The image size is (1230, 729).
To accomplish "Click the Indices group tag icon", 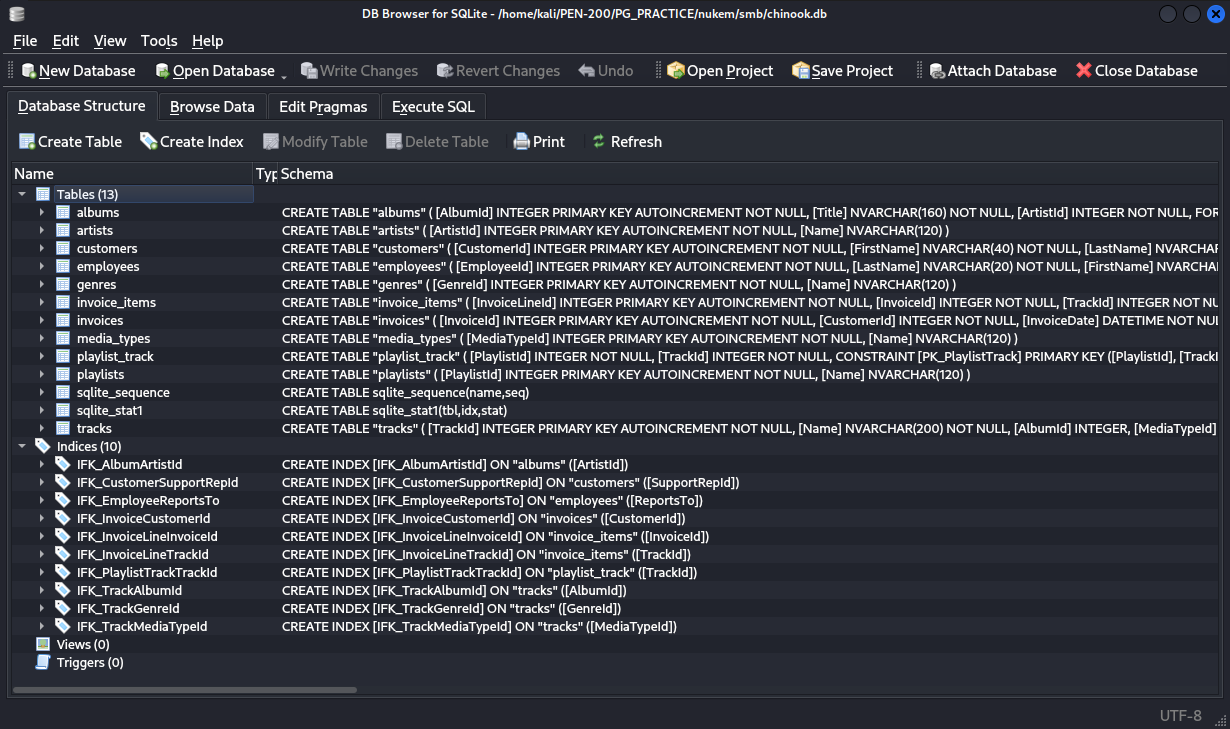I will click(x=43, y=446).
